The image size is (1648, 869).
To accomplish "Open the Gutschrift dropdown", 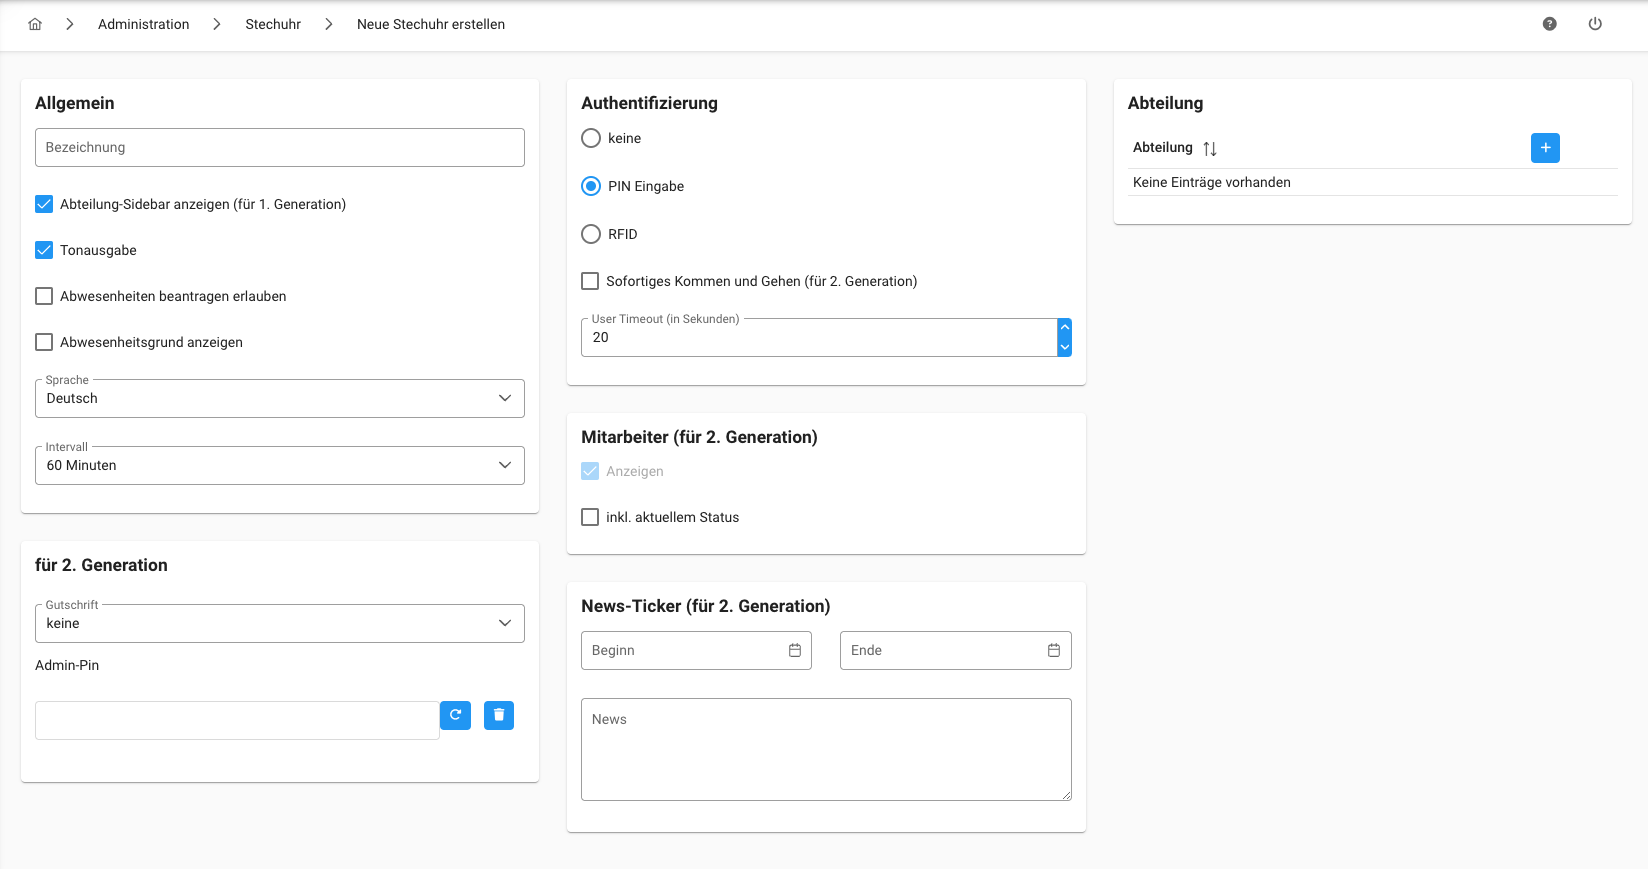I will [x=280, y=623].
